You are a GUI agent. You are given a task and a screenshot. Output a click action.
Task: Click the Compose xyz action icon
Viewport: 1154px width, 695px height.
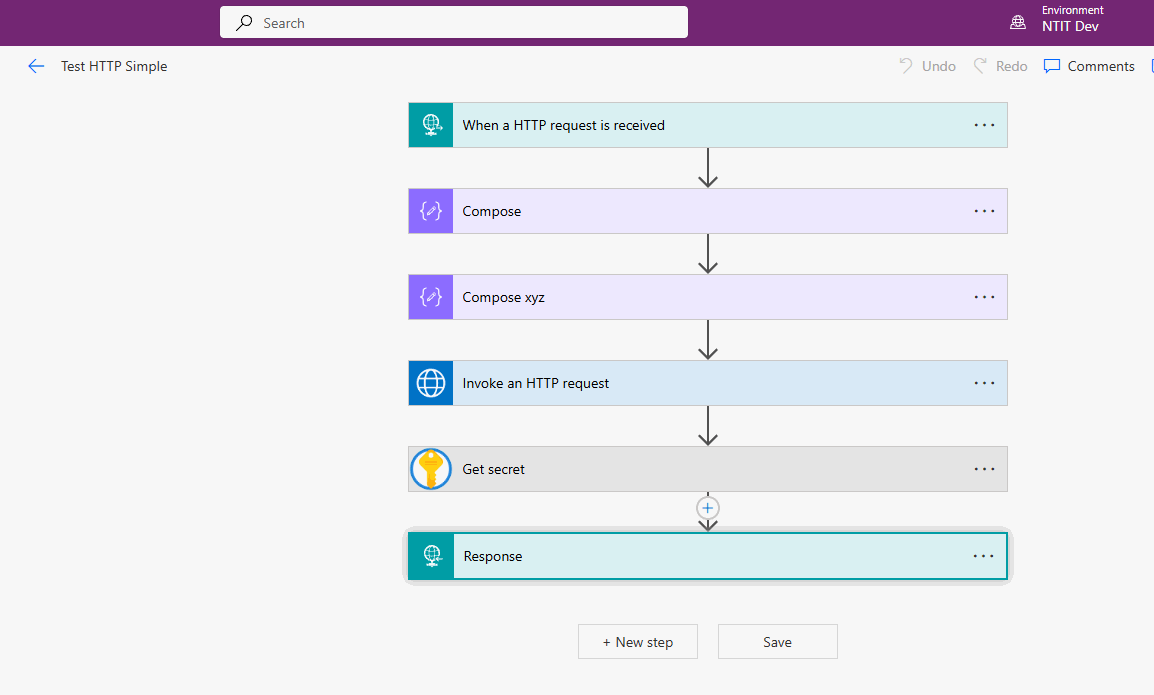430,297
